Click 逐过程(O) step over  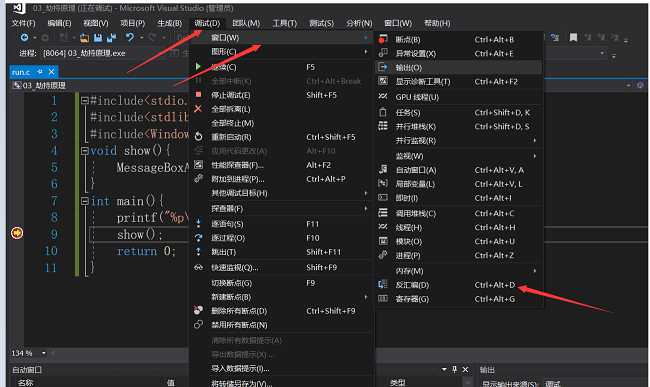[281, 238]
